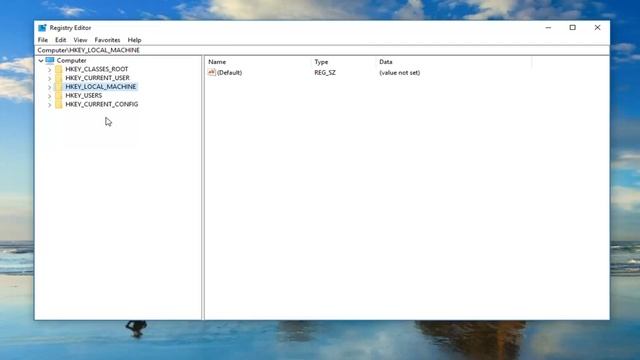Collapse the Computer tree node
Viewport: 640px width, 360px height.
point(41,61)
